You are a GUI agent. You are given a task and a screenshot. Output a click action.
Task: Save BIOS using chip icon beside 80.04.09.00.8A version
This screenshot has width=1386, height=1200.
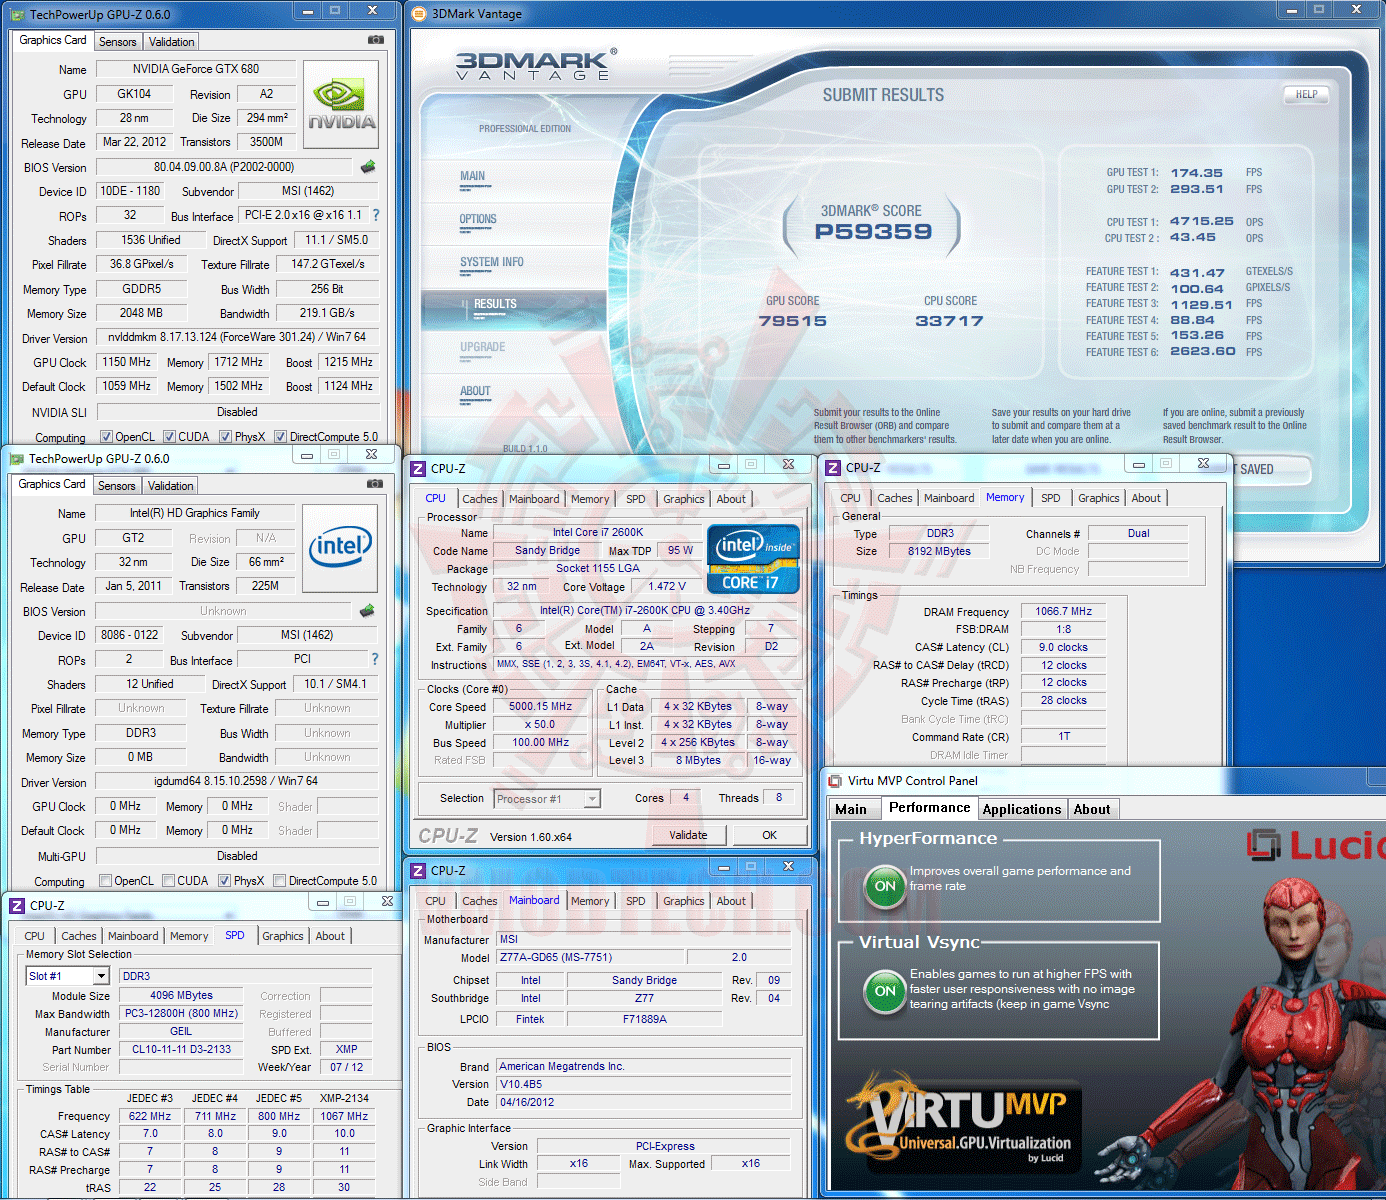[368, 167]
